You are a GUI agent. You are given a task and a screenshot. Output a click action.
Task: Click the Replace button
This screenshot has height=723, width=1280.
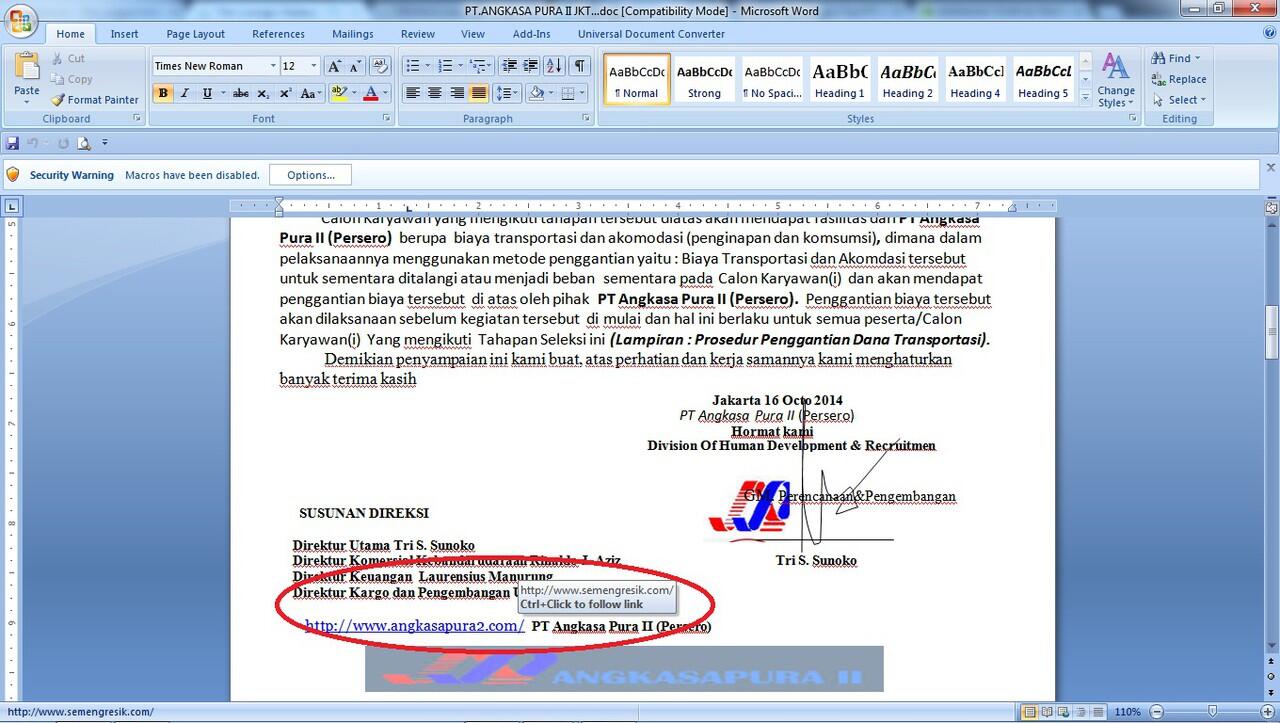(1178, 79)
